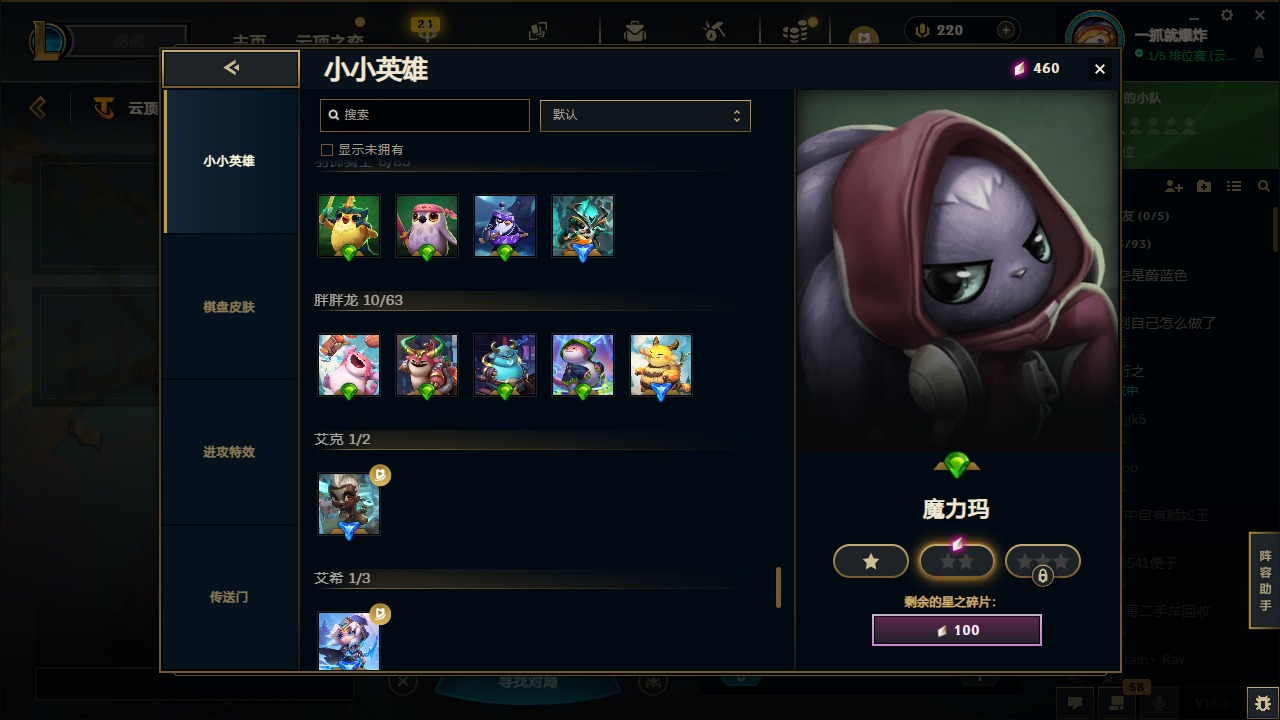Viewport: 1280px width, 720px height.
Task: Click the star shard icon showing 460
Action: point(1020,68)
